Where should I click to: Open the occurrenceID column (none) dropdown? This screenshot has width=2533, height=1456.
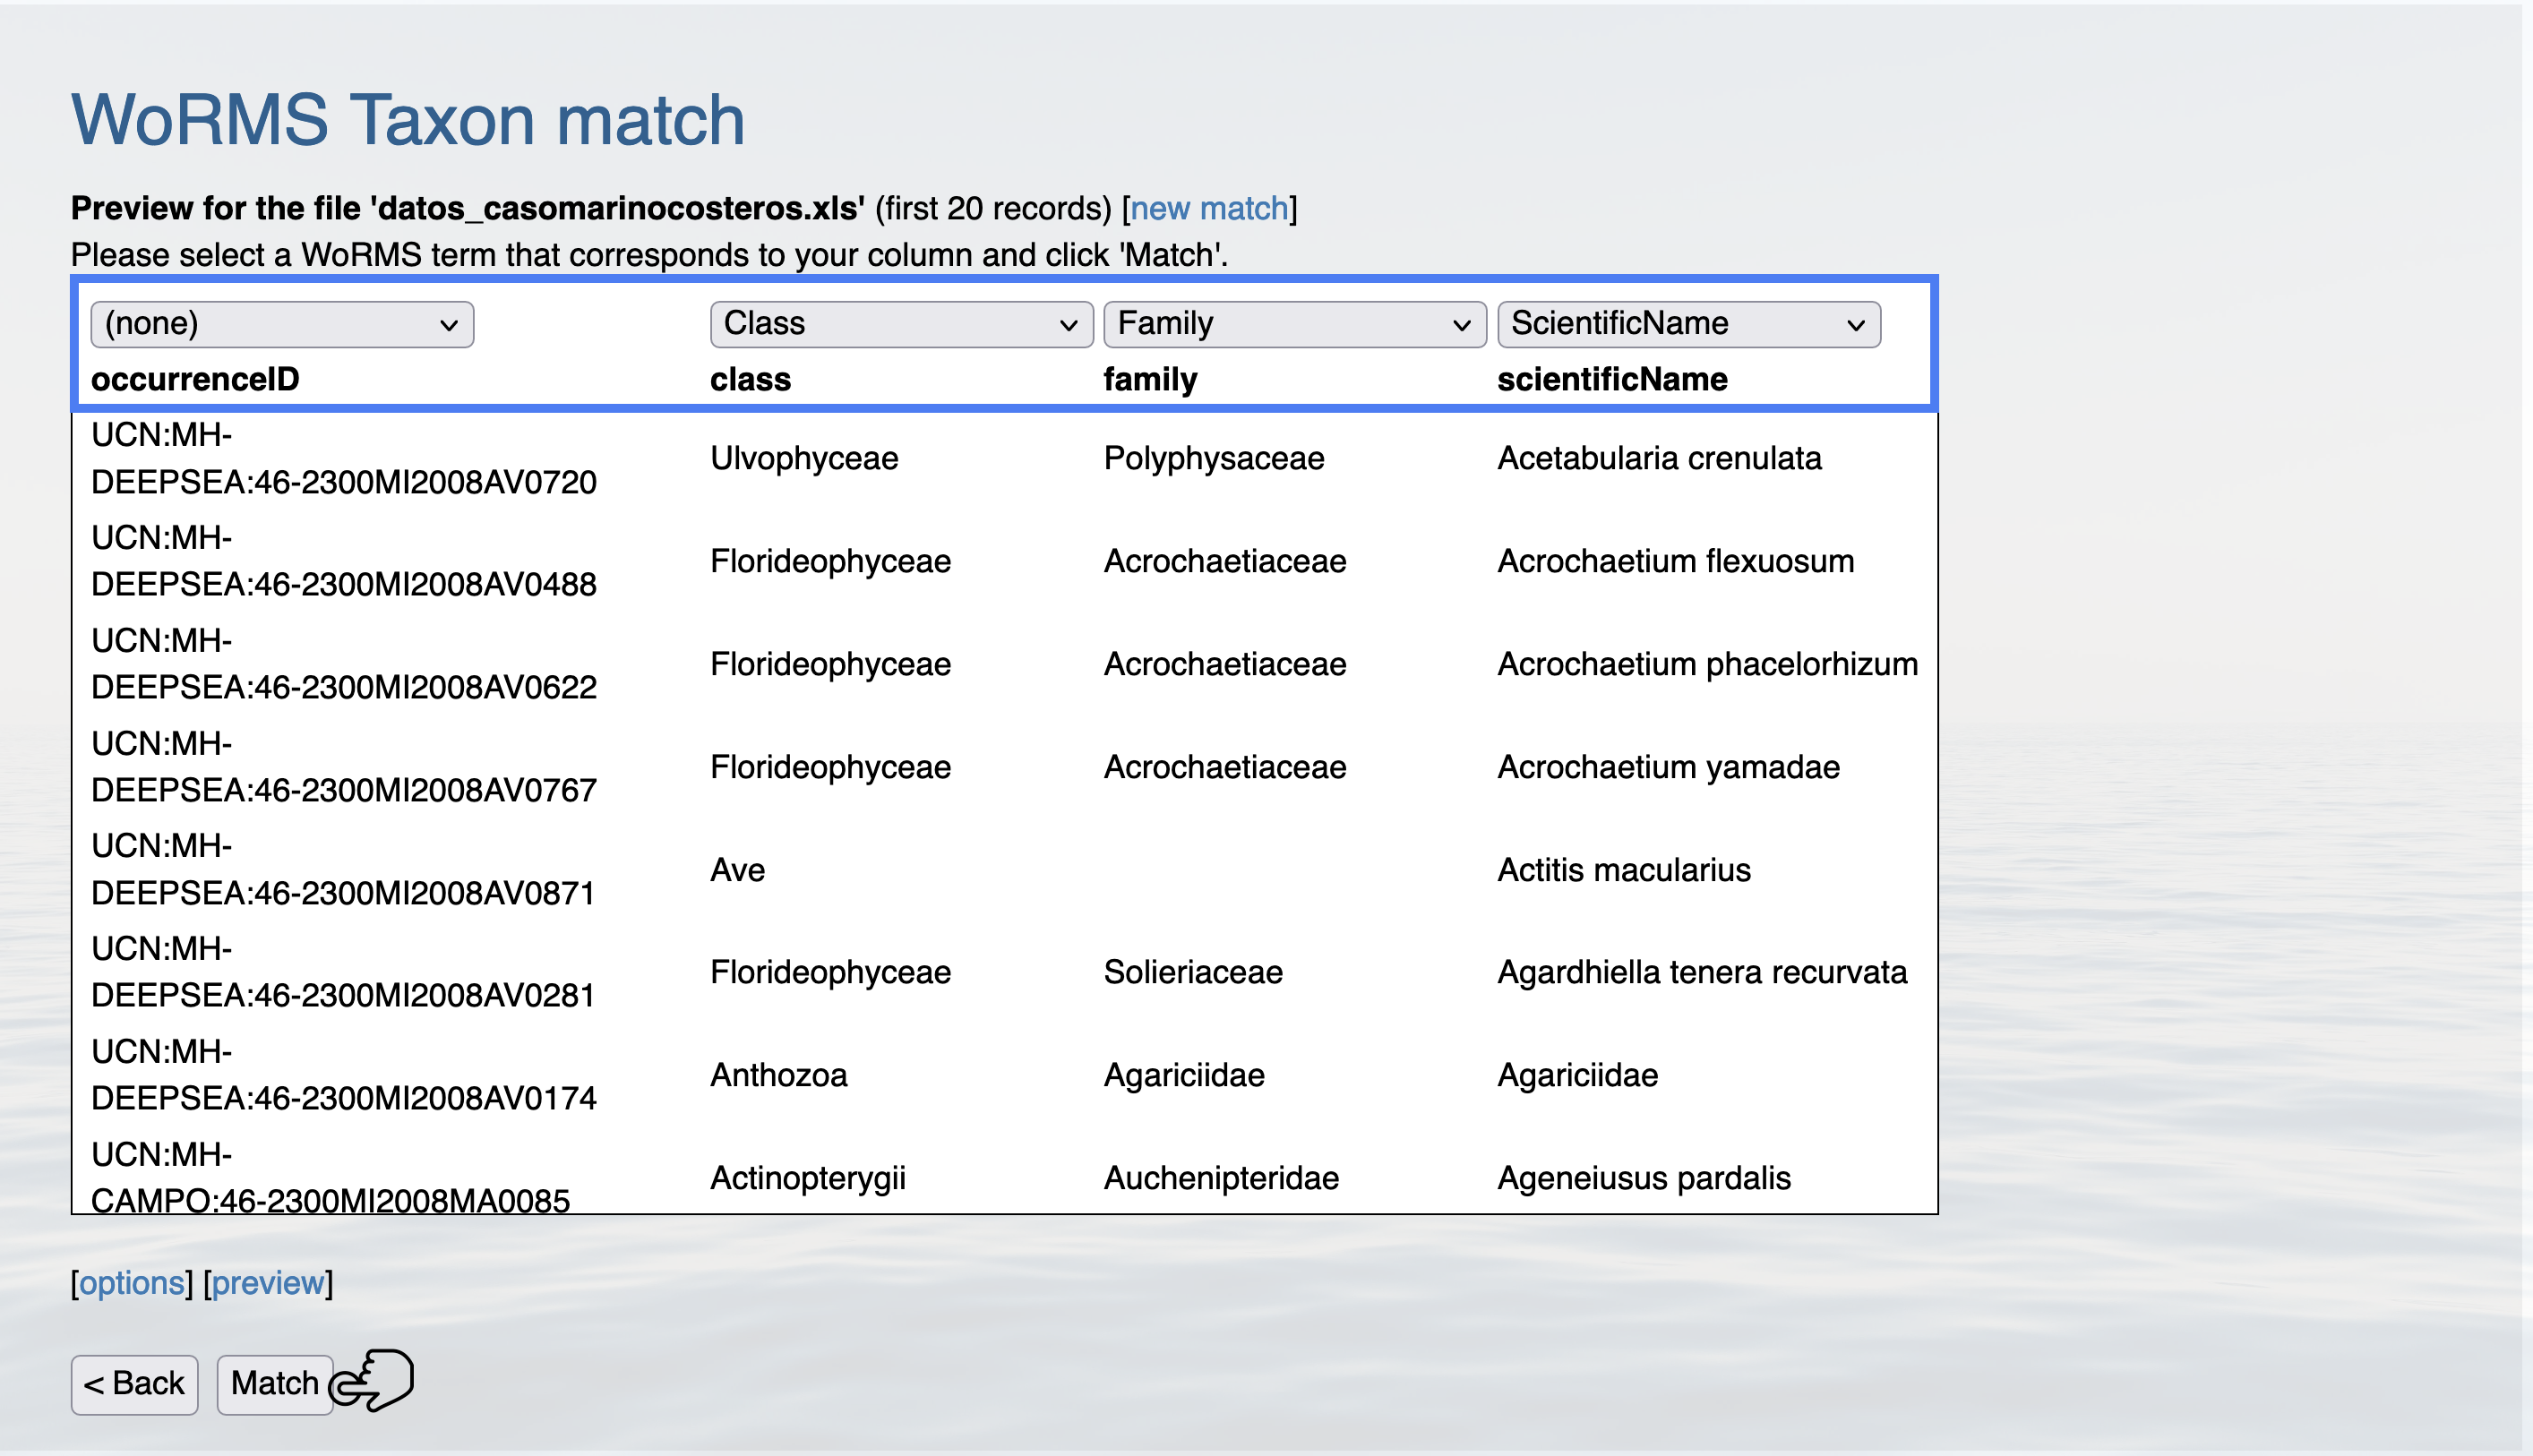coord(281,324)
